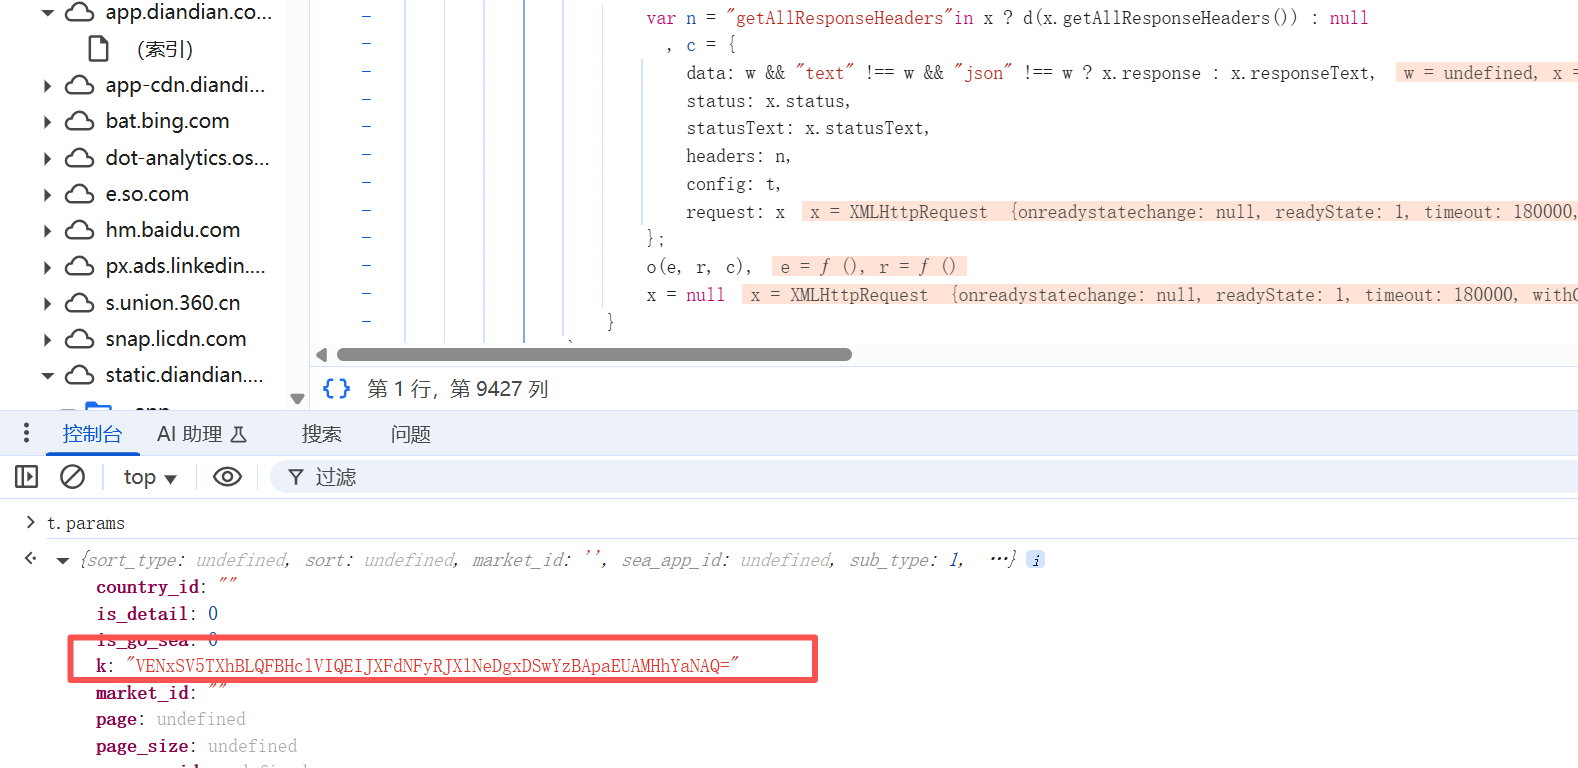Select the bat.bing.com domain label
The height and width of the screenshot is (768, 1578).
[x=168, y=121]
